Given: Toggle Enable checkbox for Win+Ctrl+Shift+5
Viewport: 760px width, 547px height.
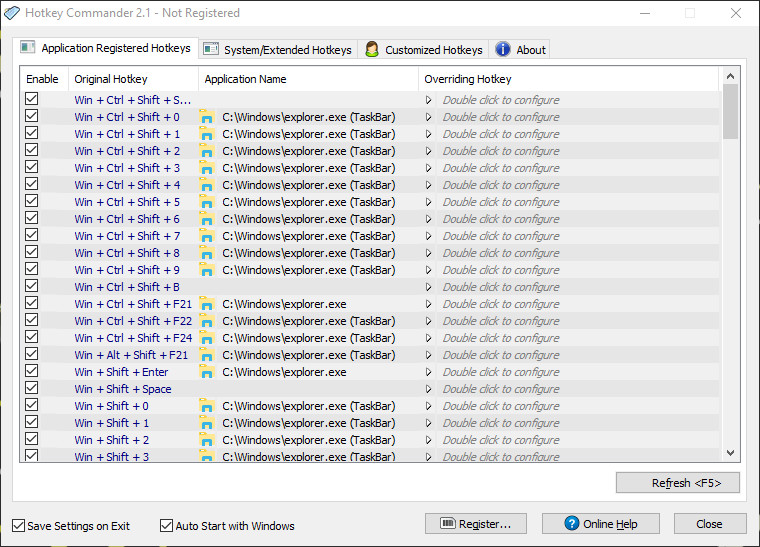Looking at the screenshot, I should click(32, 201).
